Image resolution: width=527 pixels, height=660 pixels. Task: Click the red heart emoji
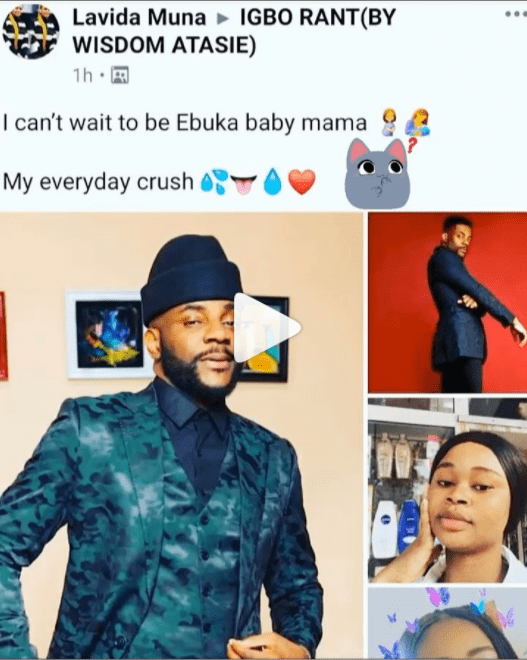pos(302,182)
